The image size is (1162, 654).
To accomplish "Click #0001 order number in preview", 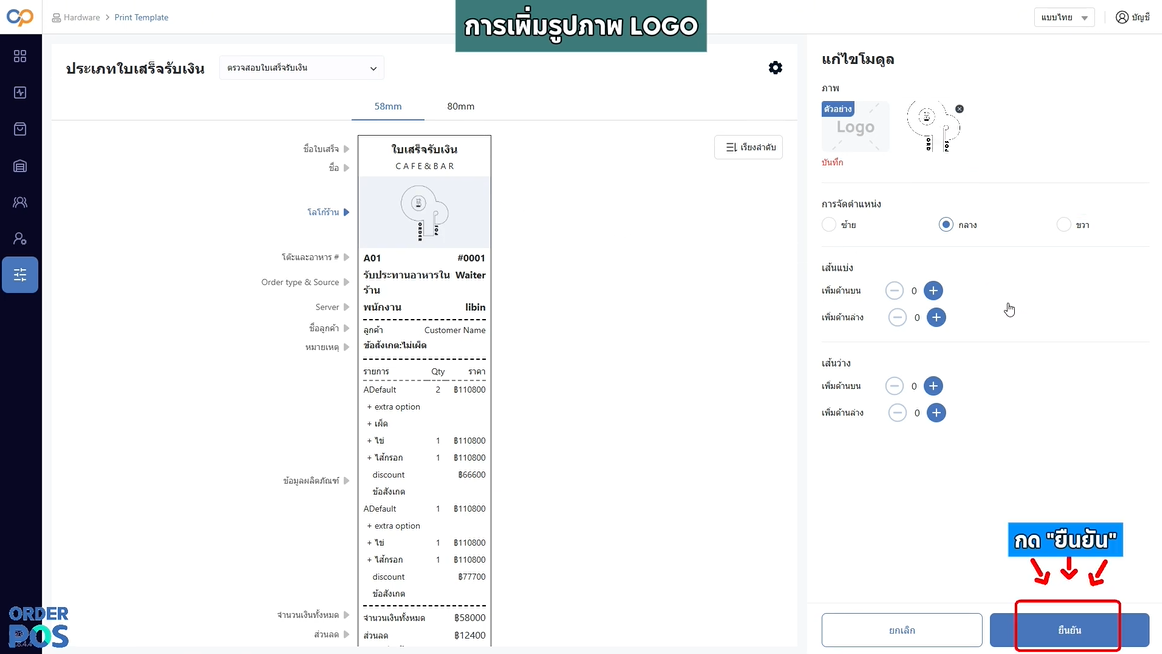I will coord(471,258).
